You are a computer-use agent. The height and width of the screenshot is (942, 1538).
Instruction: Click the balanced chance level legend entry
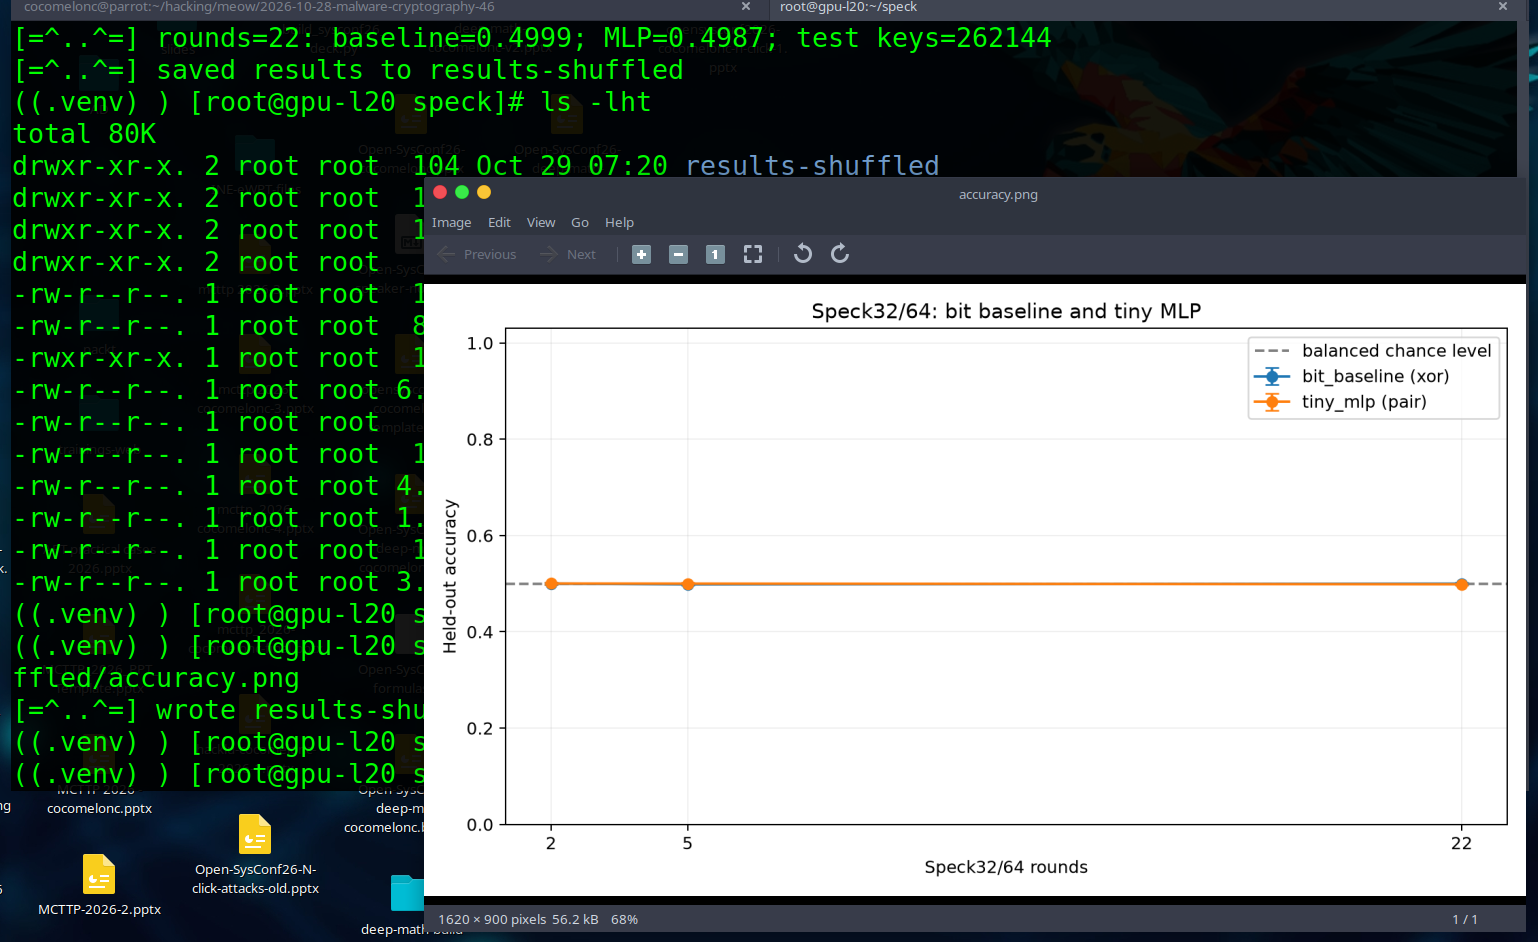point(1373,350)
